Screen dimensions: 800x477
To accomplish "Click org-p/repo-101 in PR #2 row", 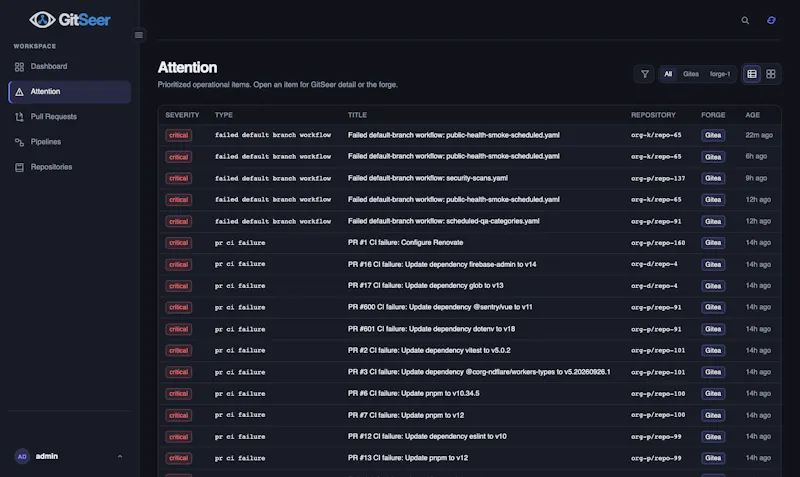I will coord(658,350).
